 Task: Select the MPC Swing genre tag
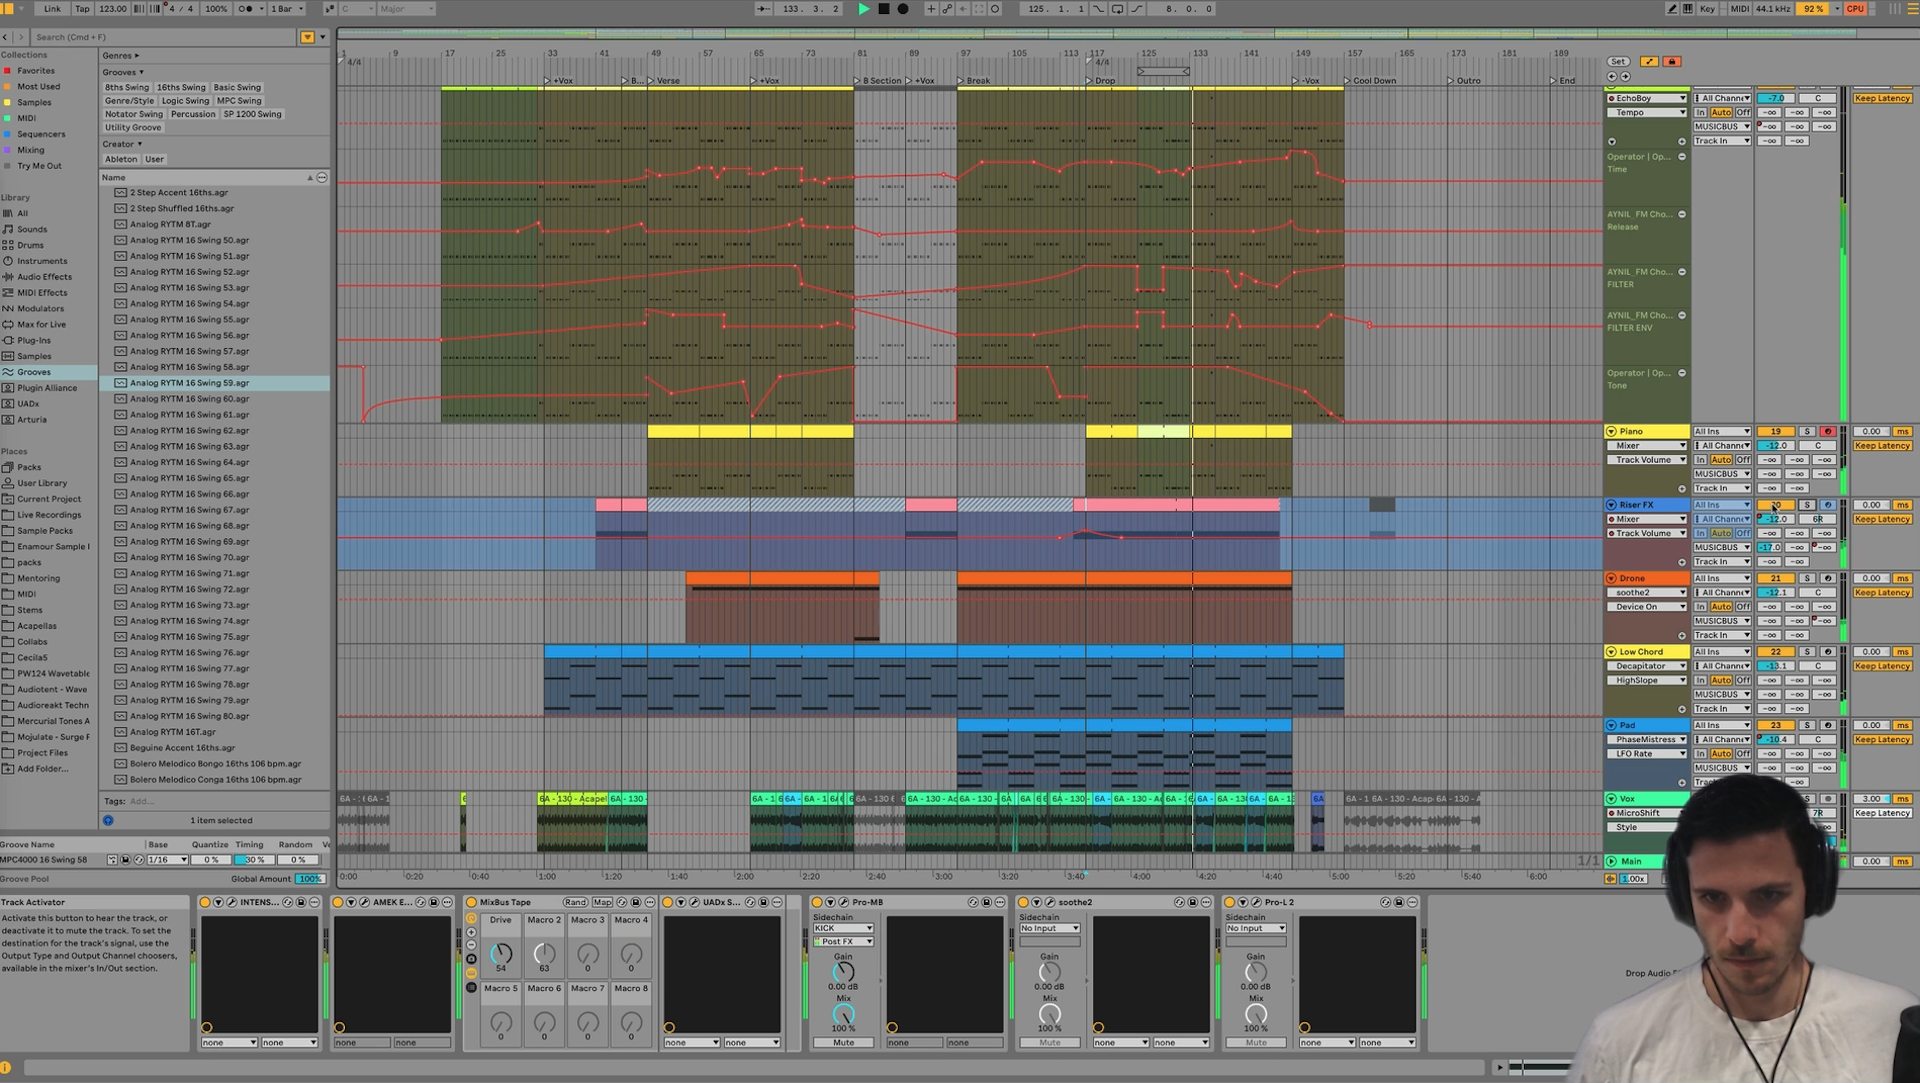(x=239, y=101)
